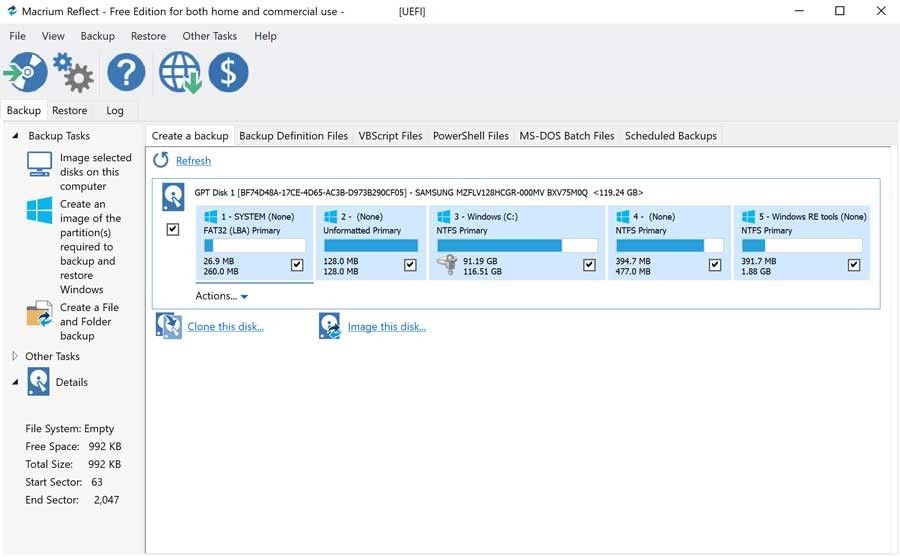Click the 5 - Windows RE tools usage bar
This screenshot has width=900, height=557.
[801, 245]
